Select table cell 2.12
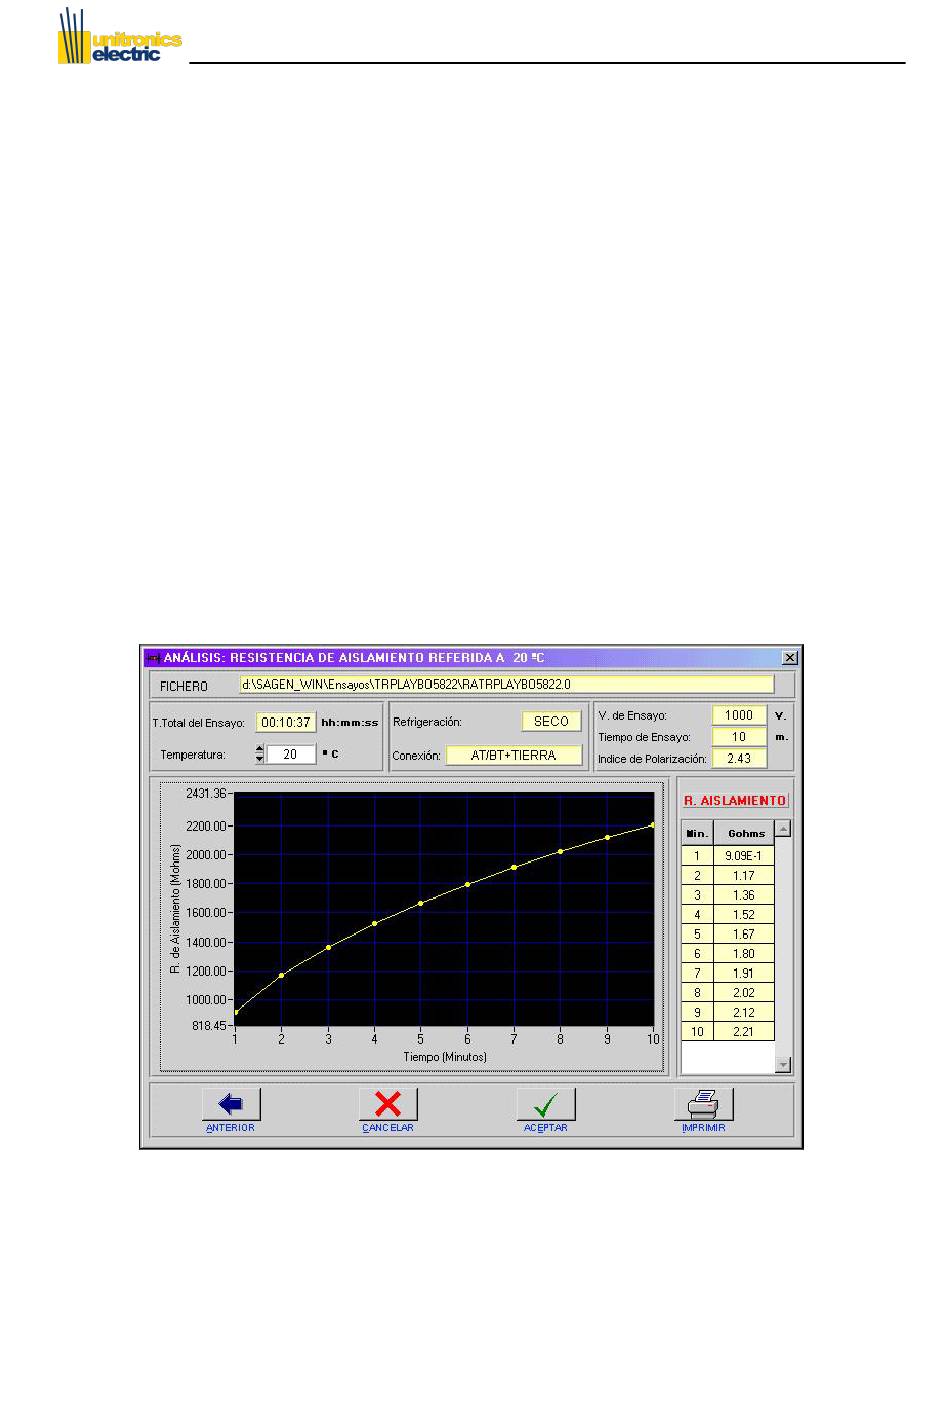This screenshot has width=950, height=1419. coord(744,1012)
